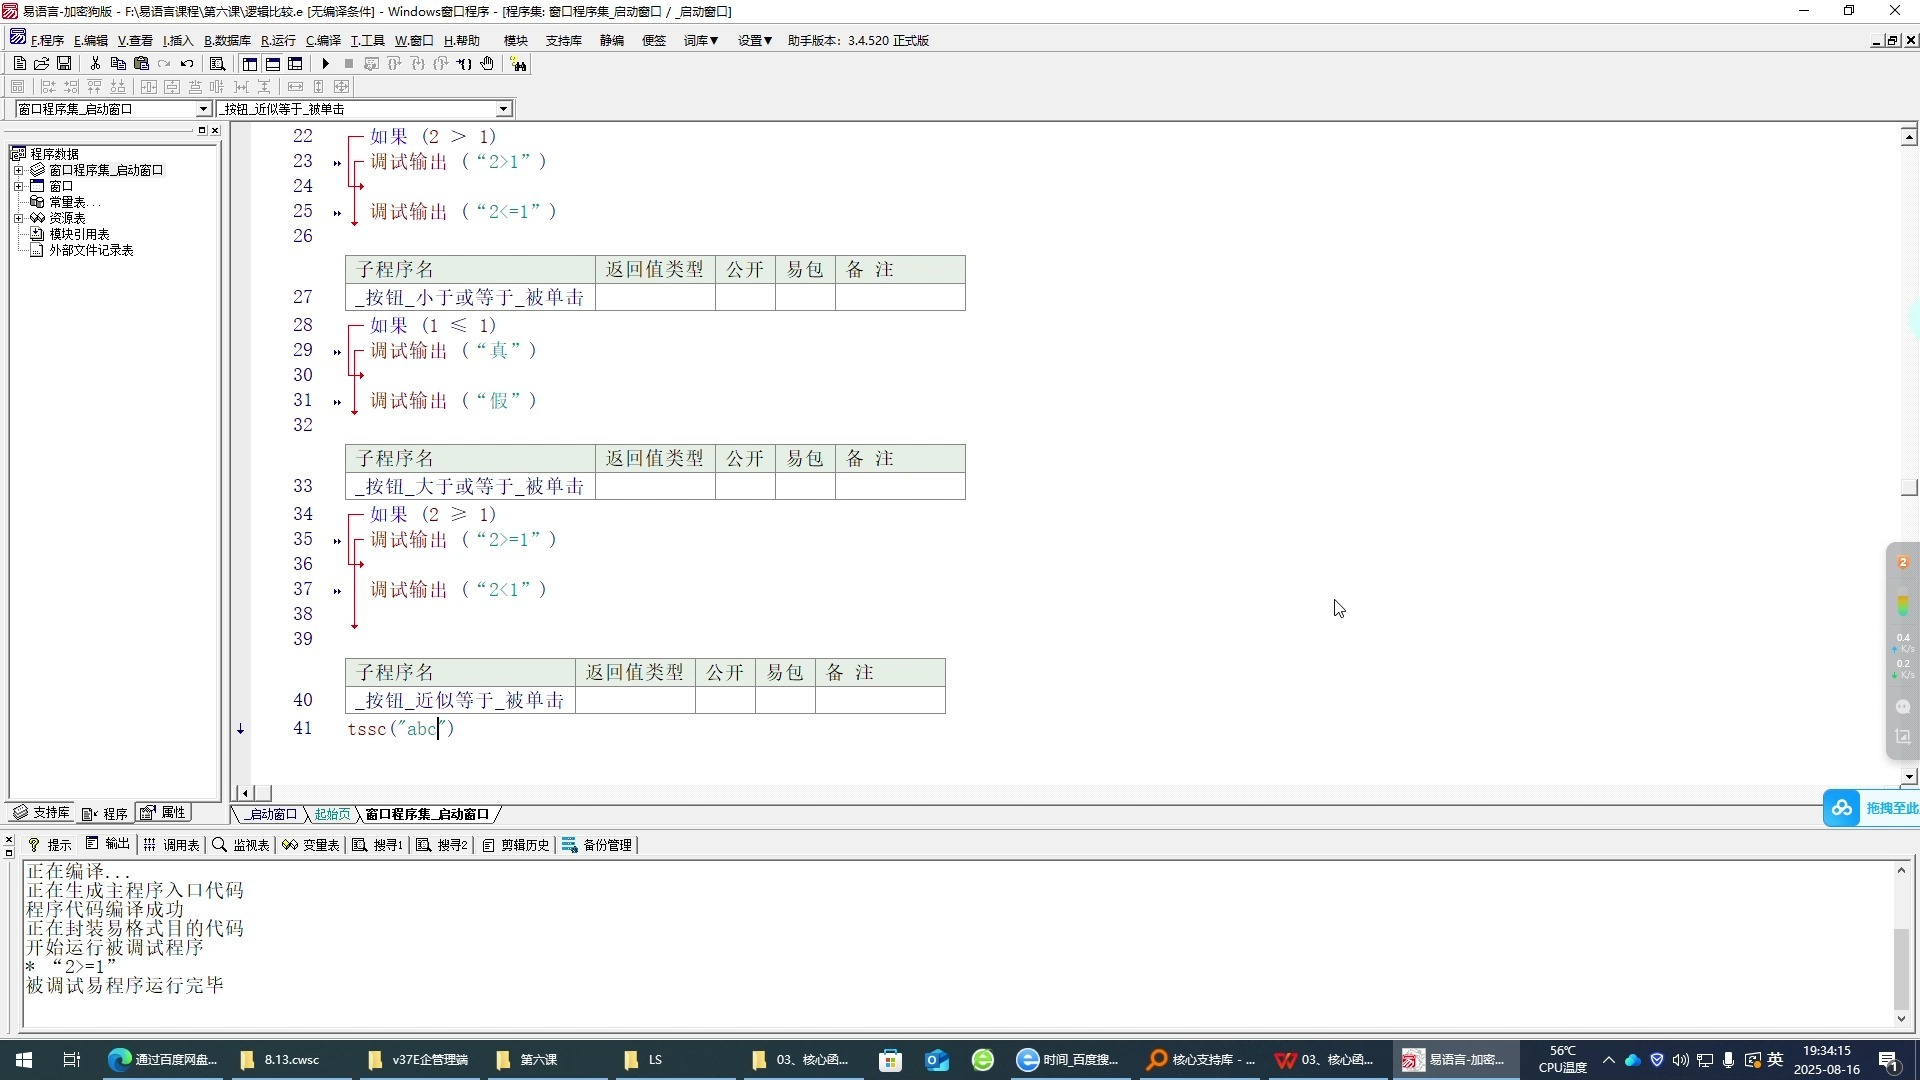Screen dimensions: 1920x1080
Task: Click the 模块 button in menu bar
Action: (516, 40)
